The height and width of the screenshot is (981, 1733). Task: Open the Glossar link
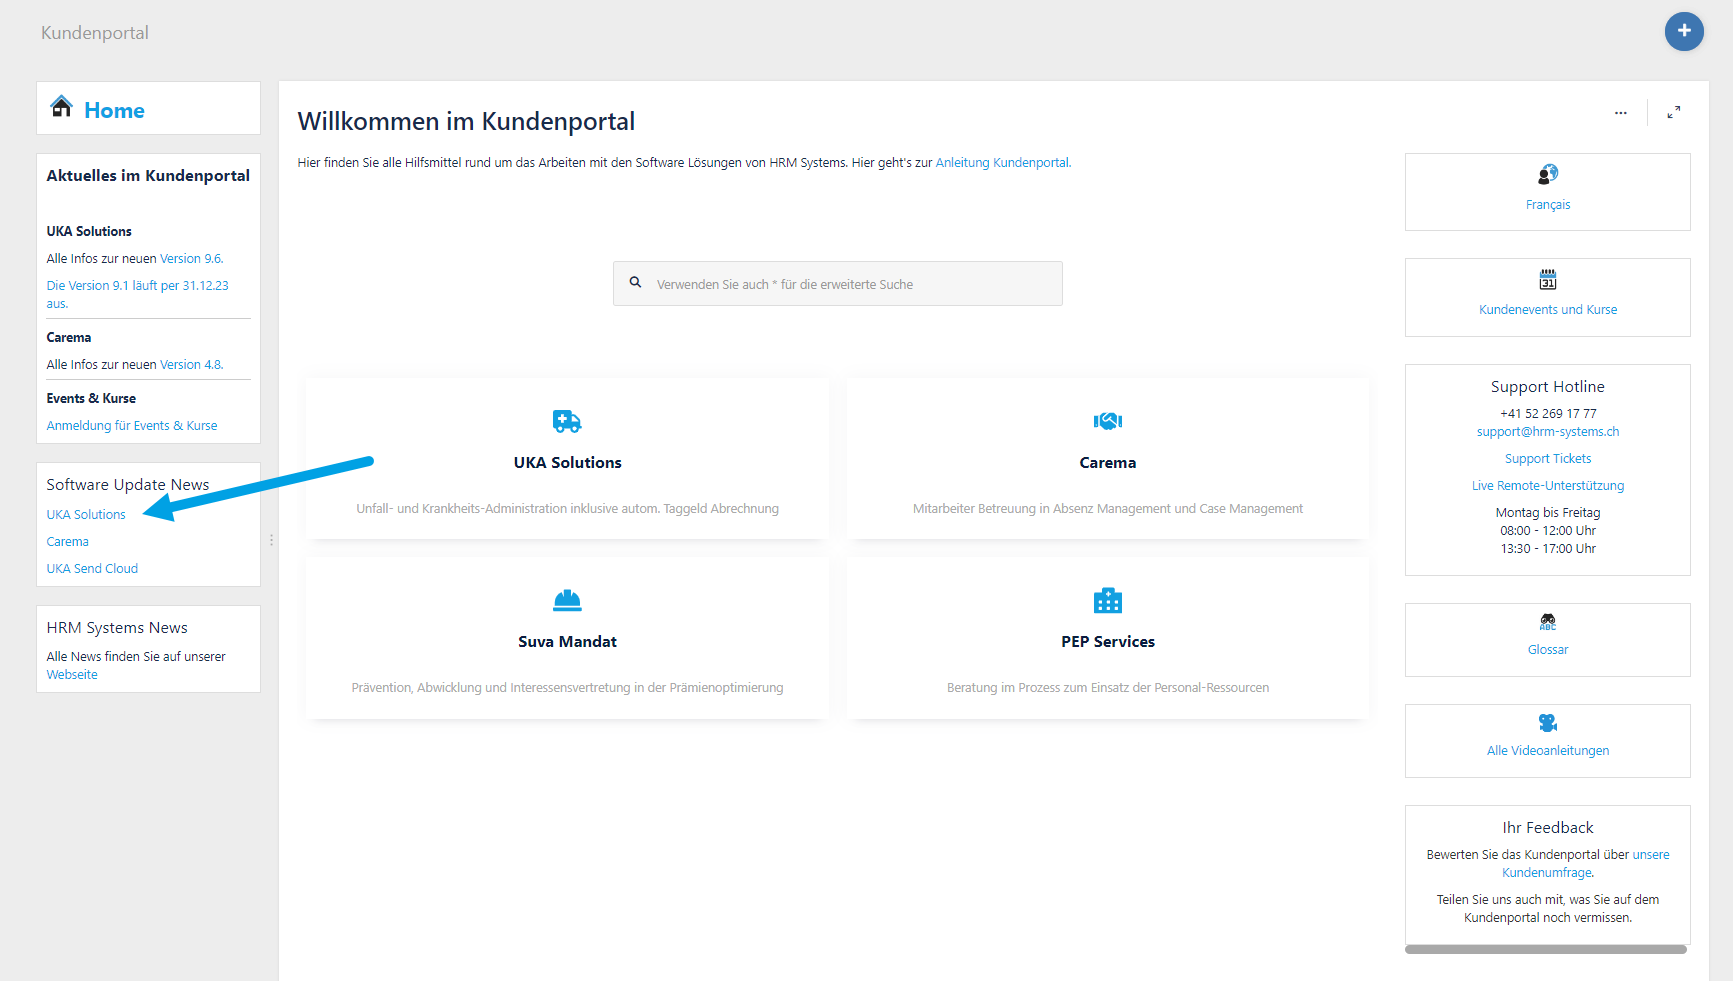click(1548, 649)
